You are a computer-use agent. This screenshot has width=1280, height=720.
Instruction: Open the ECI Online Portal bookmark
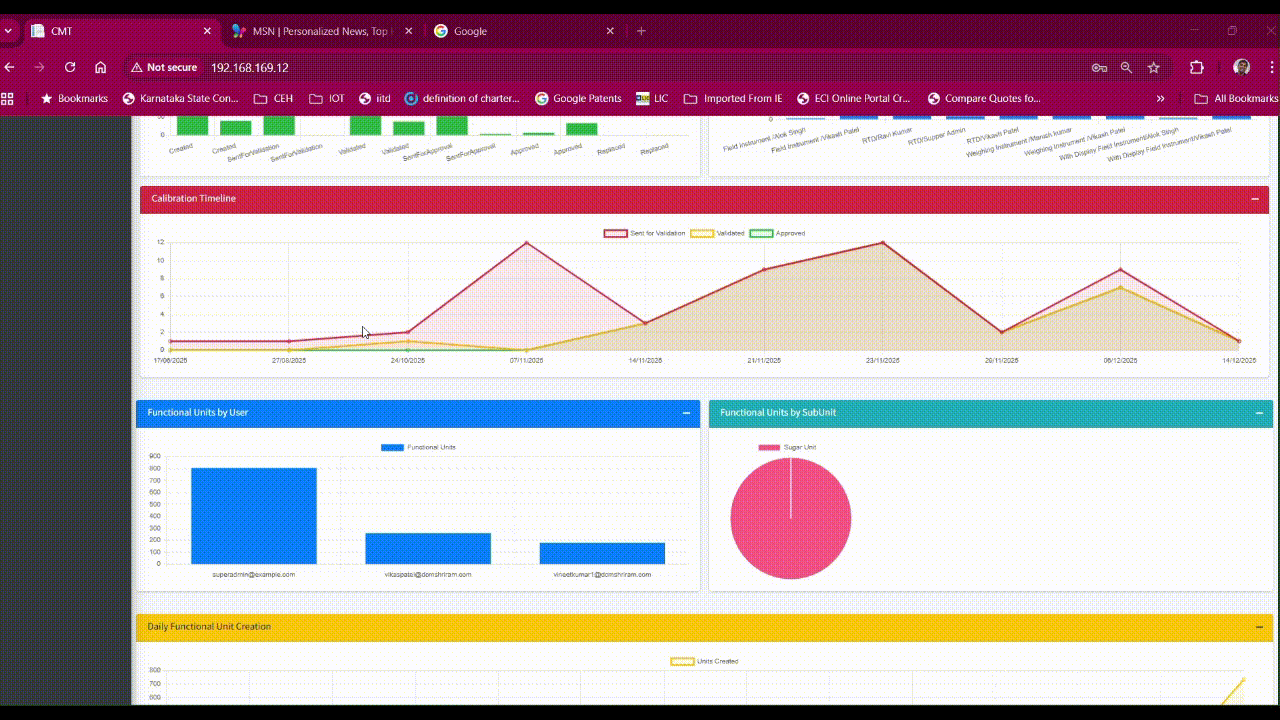853,98
